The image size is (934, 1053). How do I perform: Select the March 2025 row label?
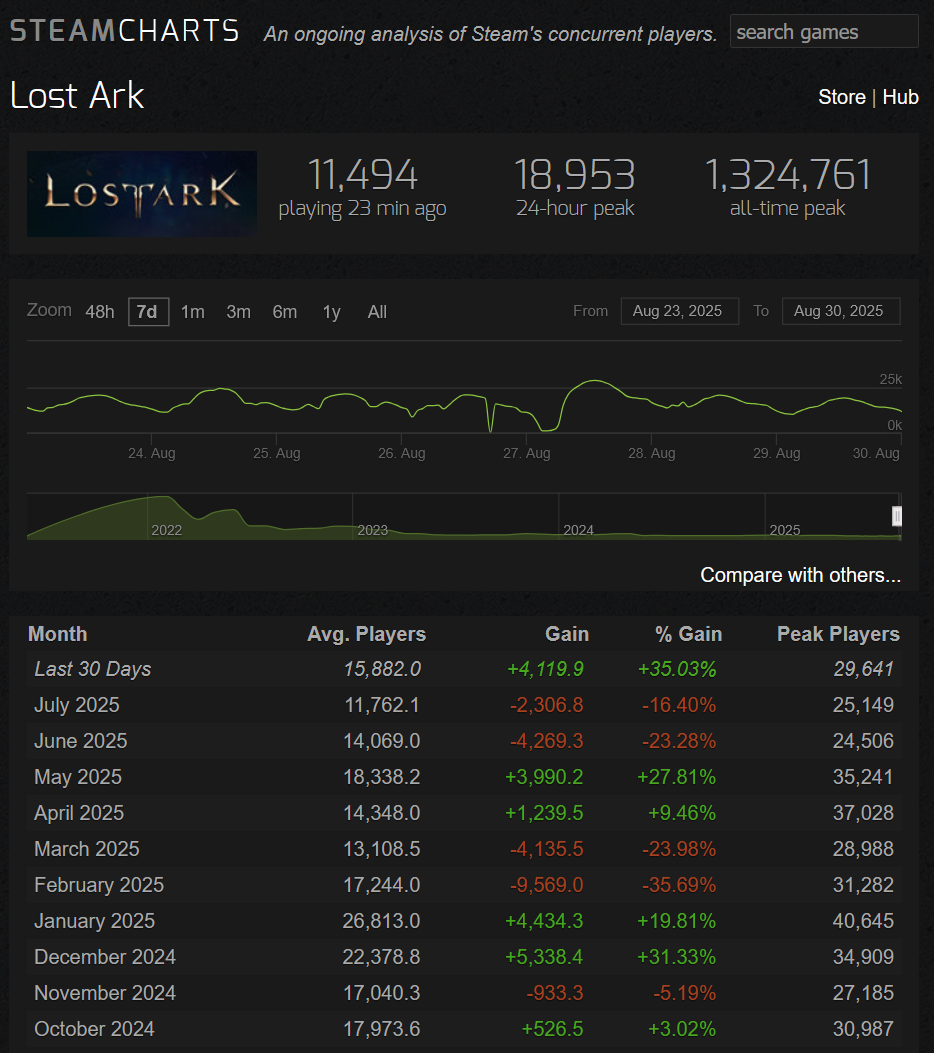(87, 849)
